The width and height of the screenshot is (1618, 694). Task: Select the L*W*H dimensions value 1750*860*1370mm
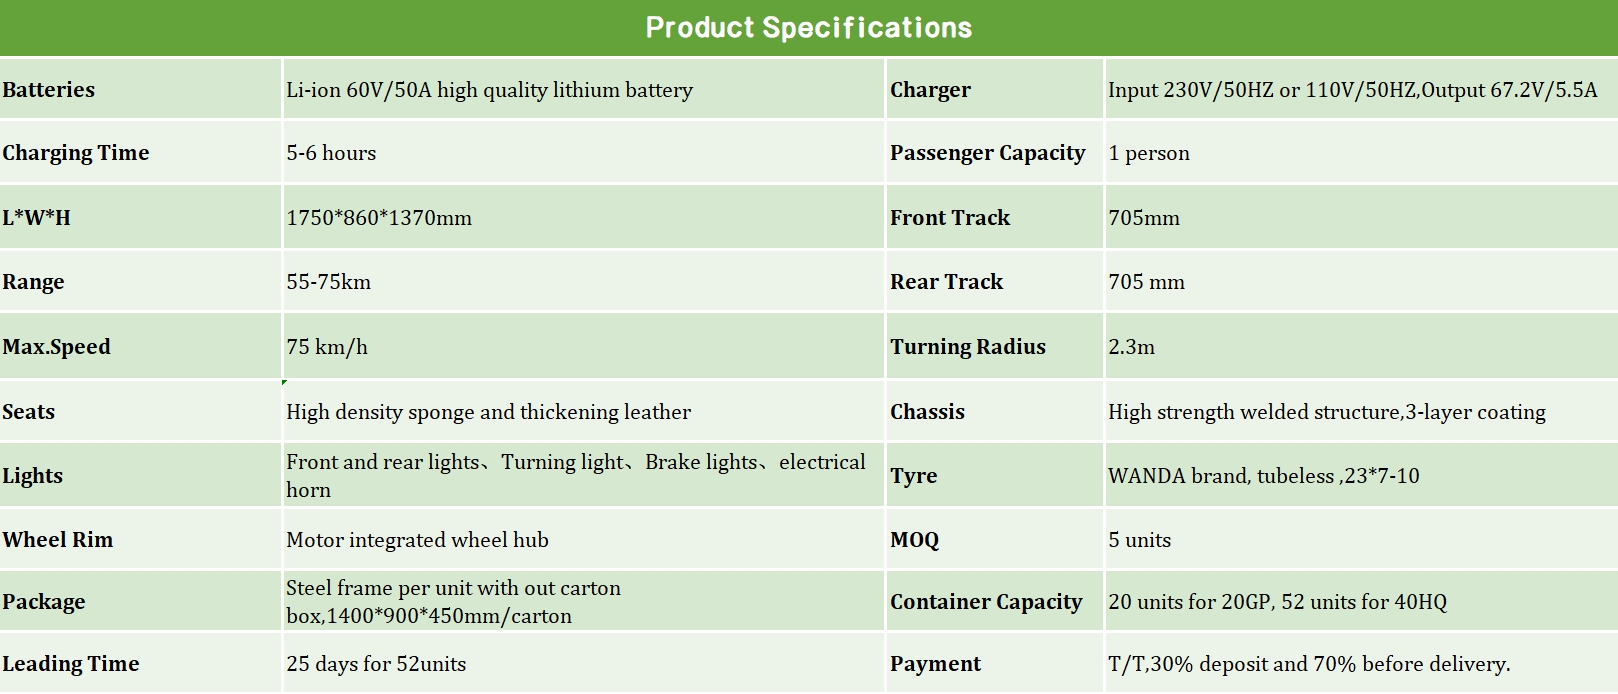click(379, 218)
